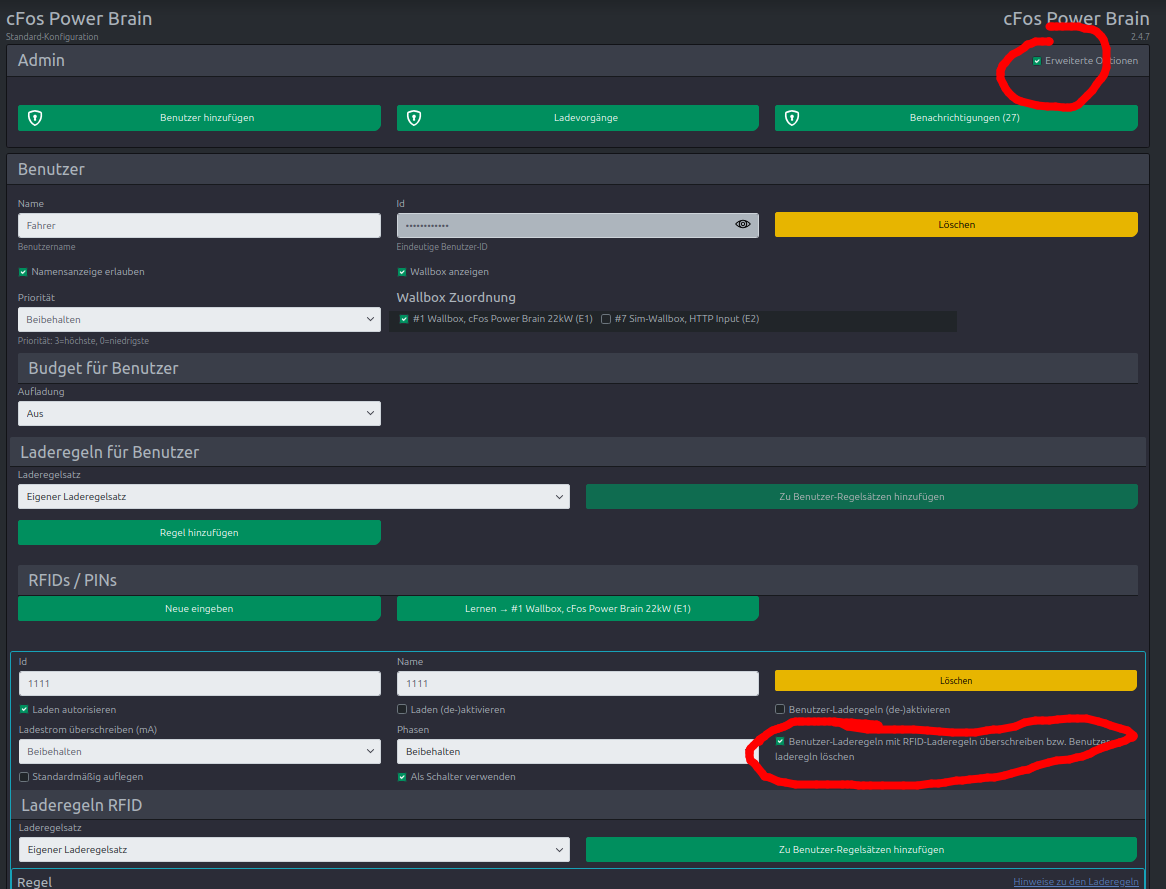Turn off Als Schalter verwenden
The image size is (1166, 889).
pyautogui.click(x=402, y=777)
